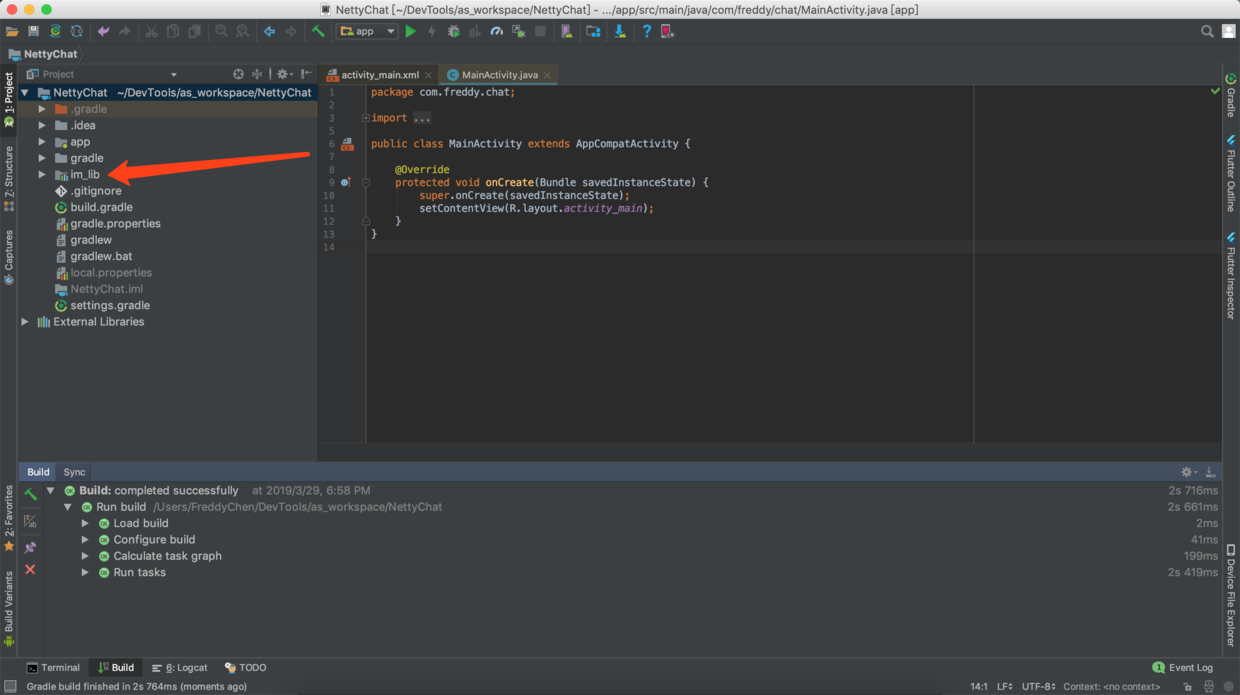Open Search Everywhere magnifier

[1206, 31]
